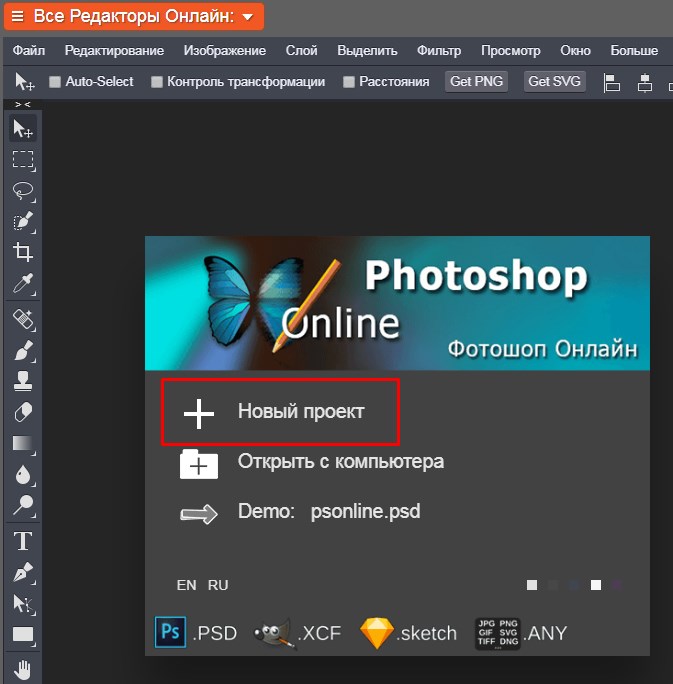Select the Rectangle shape tool
673x684 pixels.
pyautogui.click(x=23, y=635)
